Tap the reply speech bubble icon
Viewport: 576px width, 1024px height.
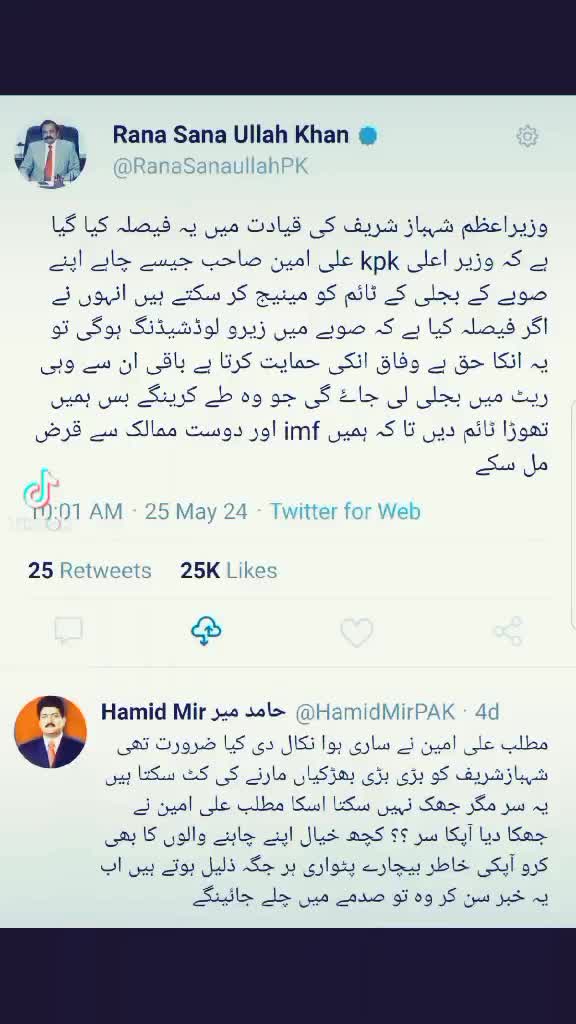pos(69,631)
